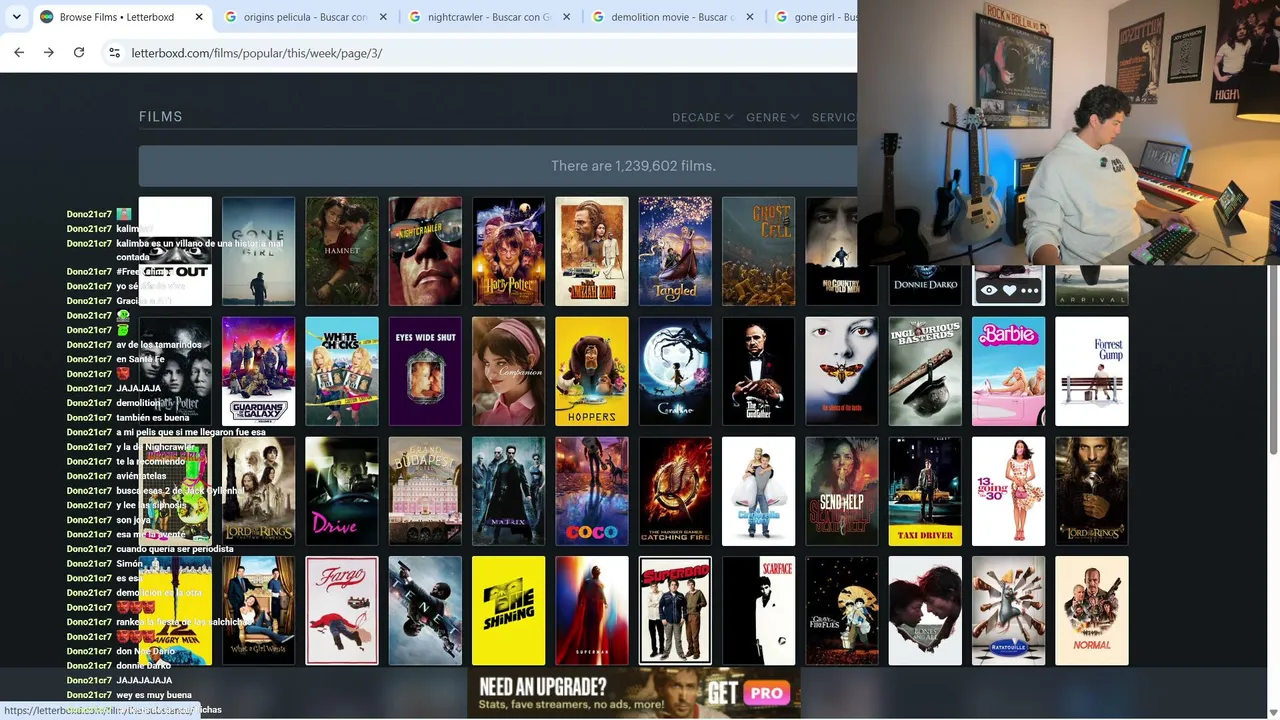Open the Drive film poster
1280x720 pixels.
[x=342, y=491]
